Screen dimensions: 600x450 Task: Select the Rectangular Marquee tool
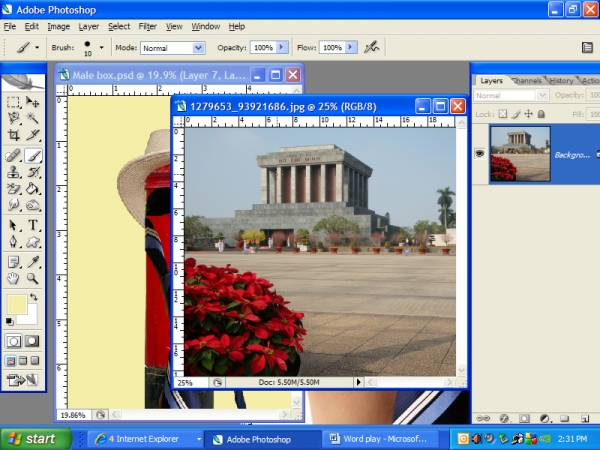(13, 102)
